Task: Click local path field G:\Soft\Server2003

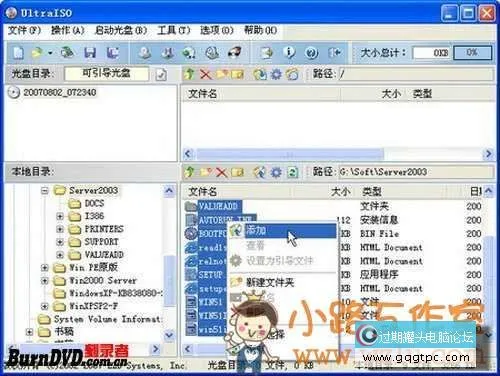Action: tap(415, 172)
